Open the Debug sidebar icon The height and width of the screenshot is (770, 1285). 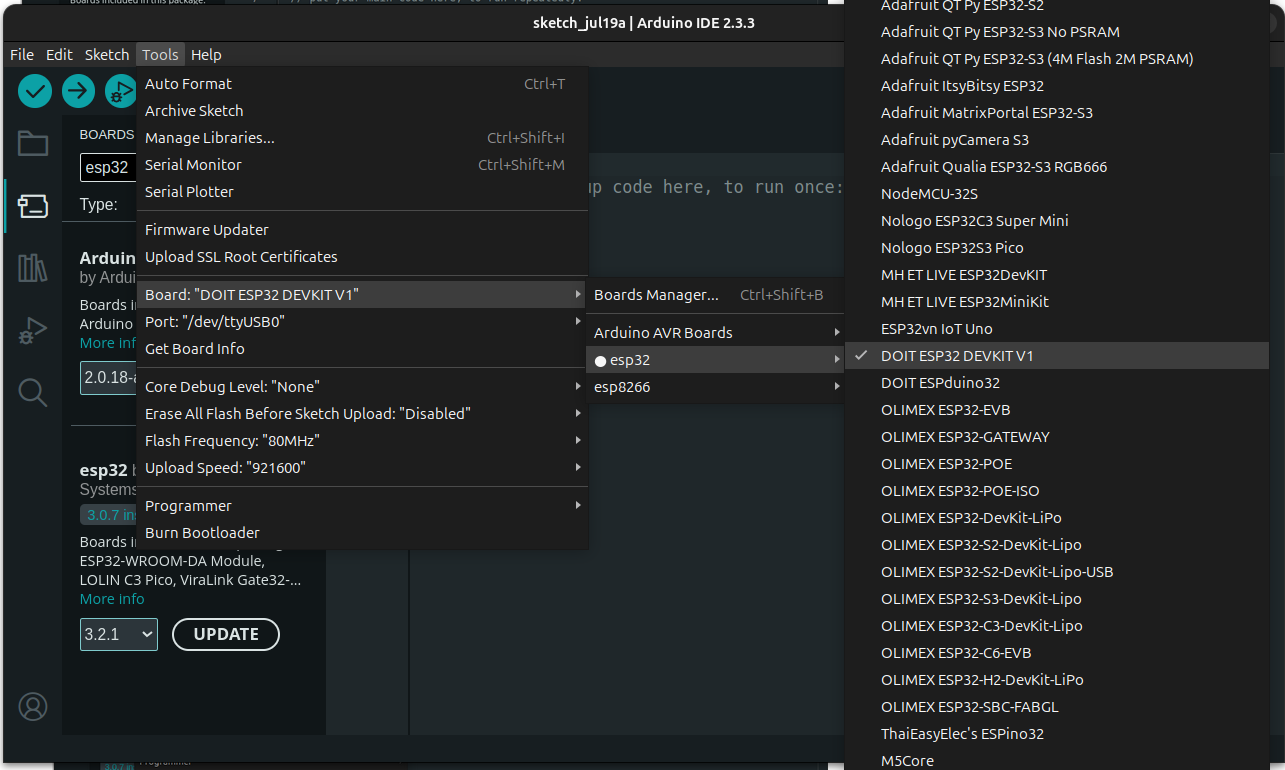33,331
